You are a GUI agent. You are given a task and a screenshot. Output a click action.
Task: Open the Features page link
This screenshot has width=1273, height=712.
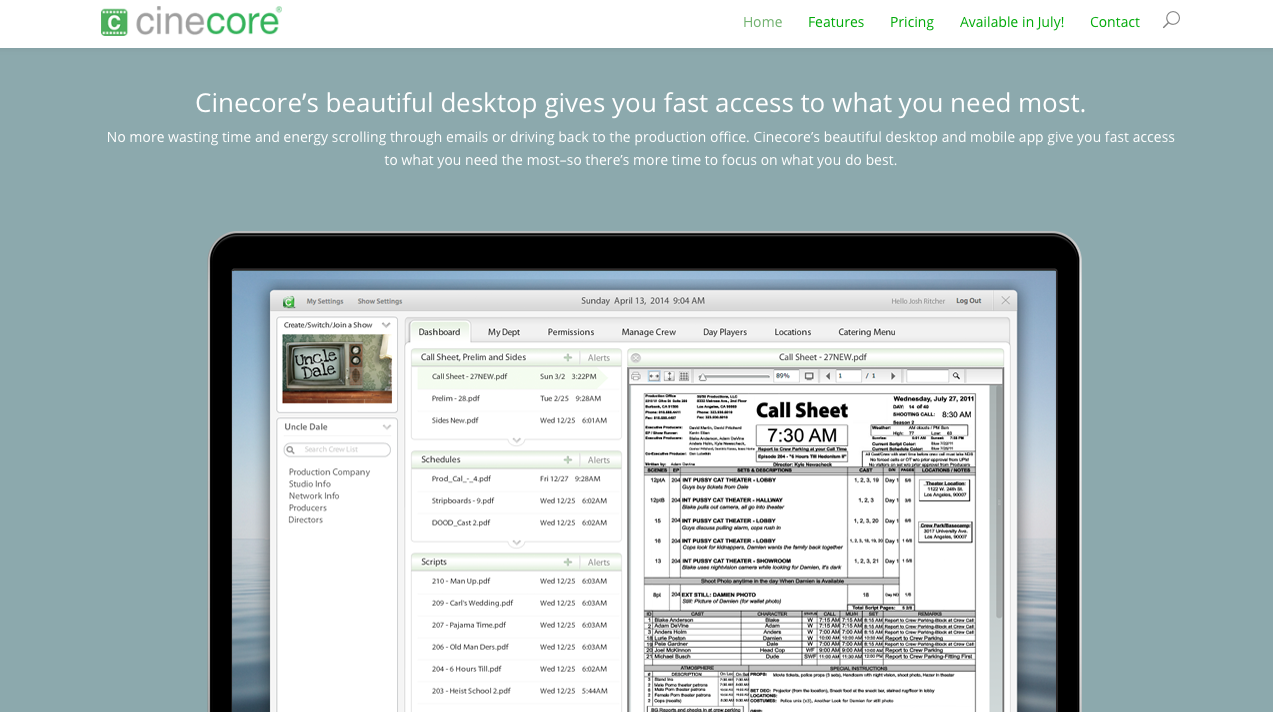[836, 22]
